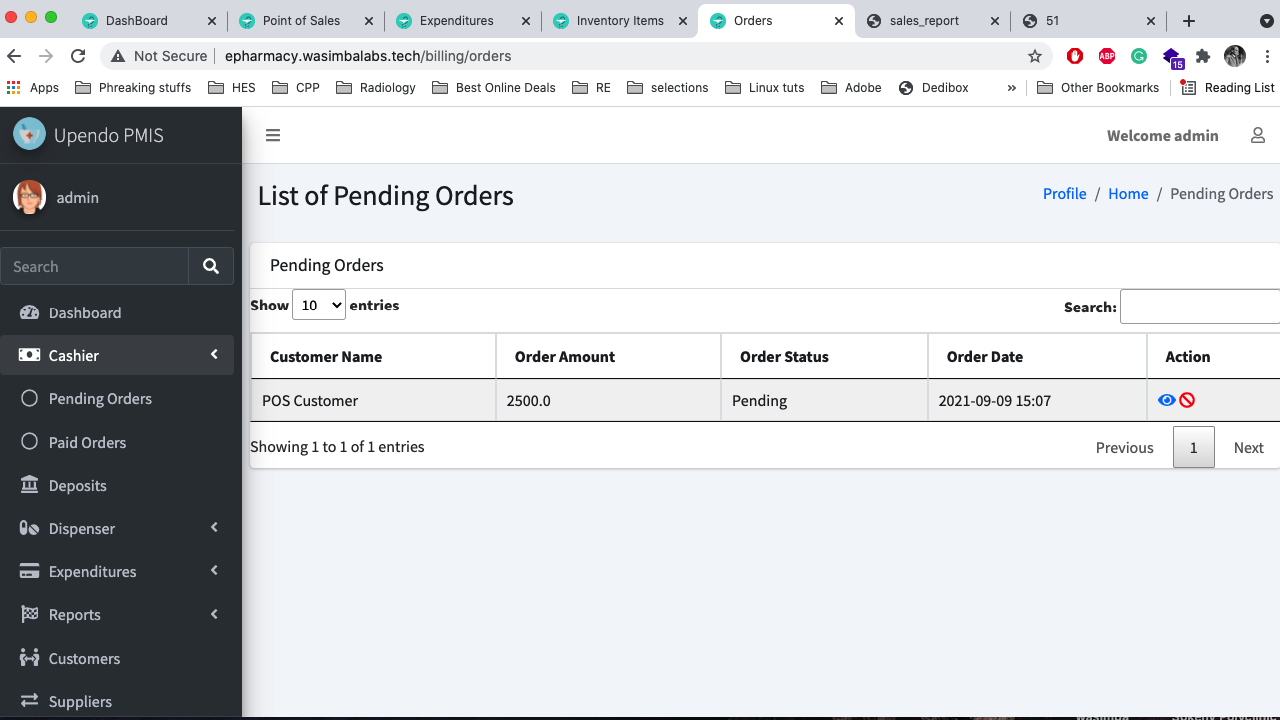Click the search magnifier button in sidebar

pyautogui.click(x=211, y=266)
